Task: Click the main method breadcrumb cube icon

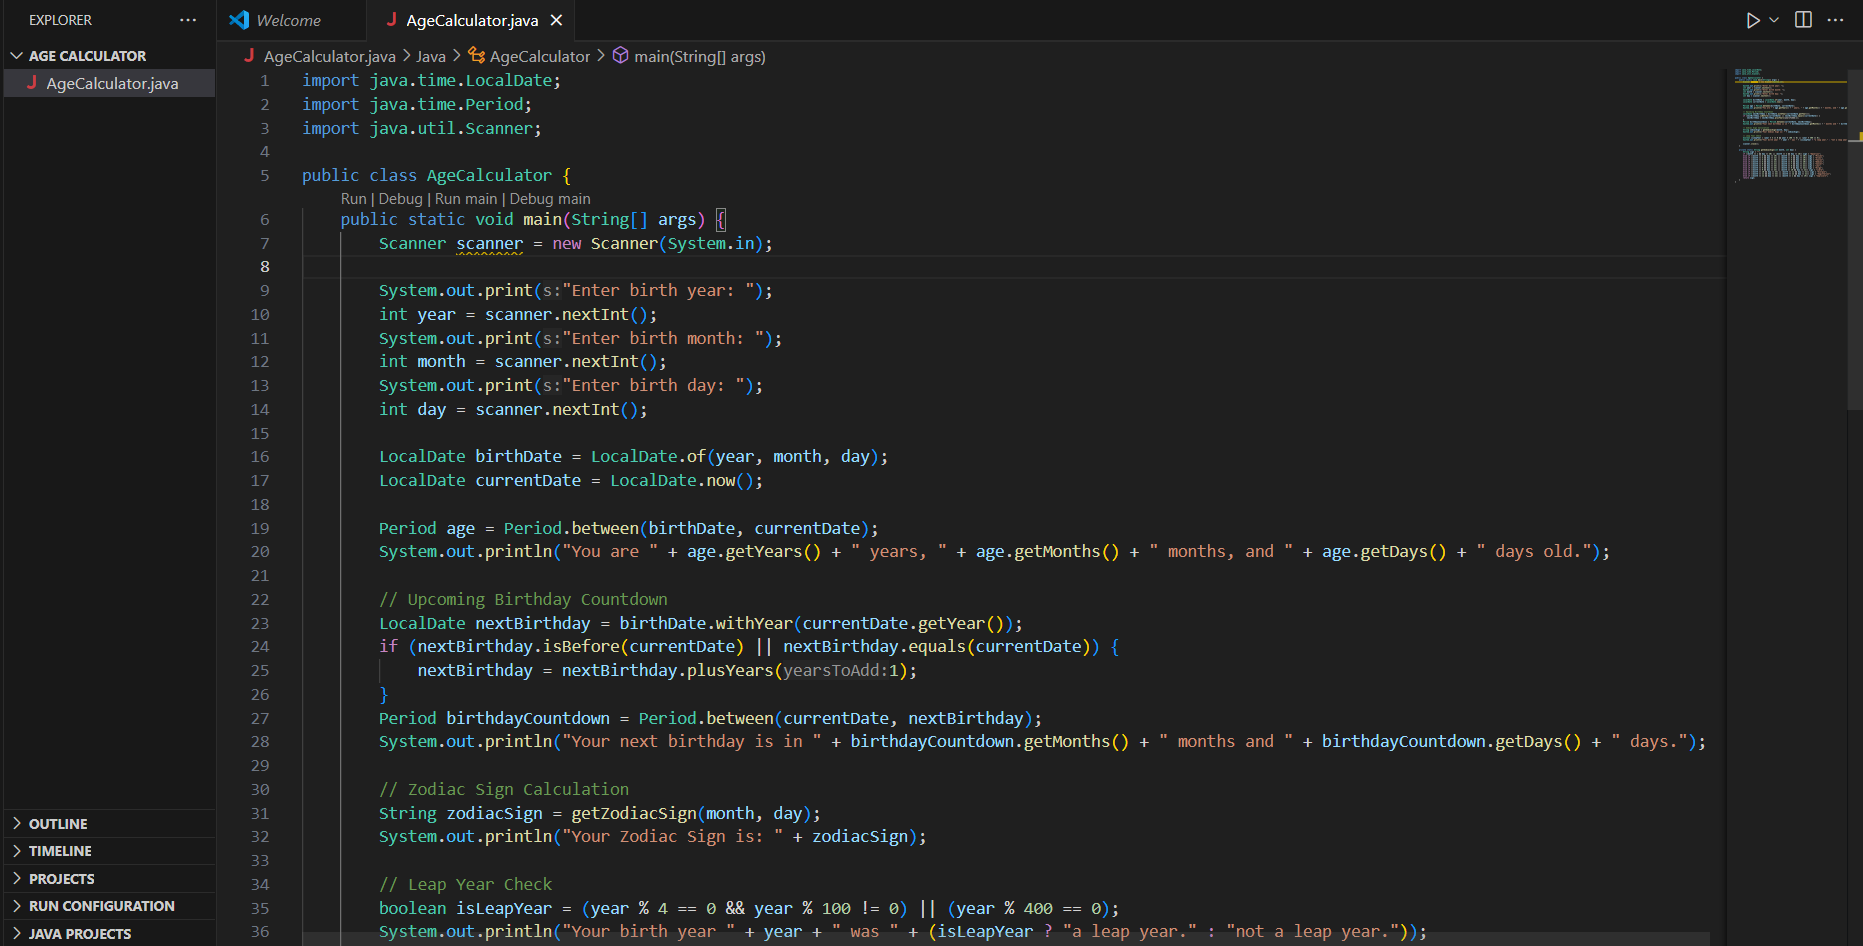Action: tap(620, 56)
